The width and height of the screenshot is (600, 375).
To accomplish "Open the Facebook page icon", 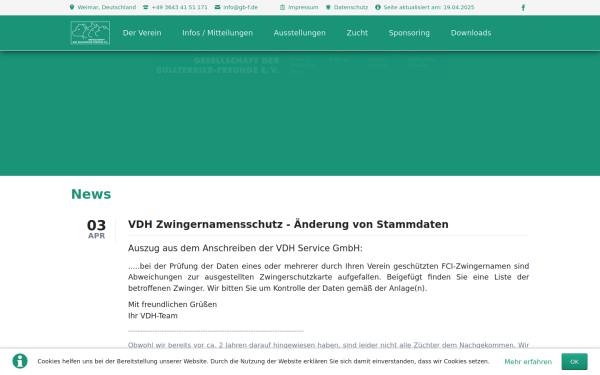I will 523,8.
